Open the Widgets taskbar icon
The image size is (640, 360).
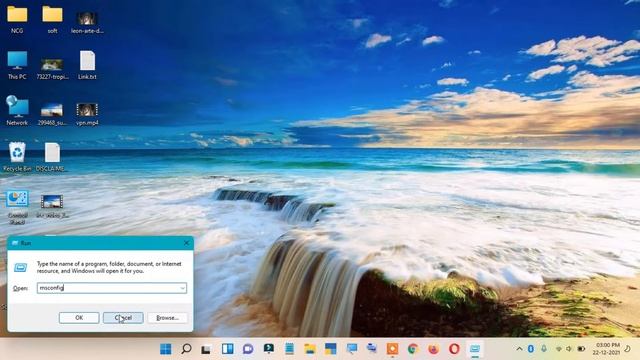pyautogui.click(x=227, y=349)
